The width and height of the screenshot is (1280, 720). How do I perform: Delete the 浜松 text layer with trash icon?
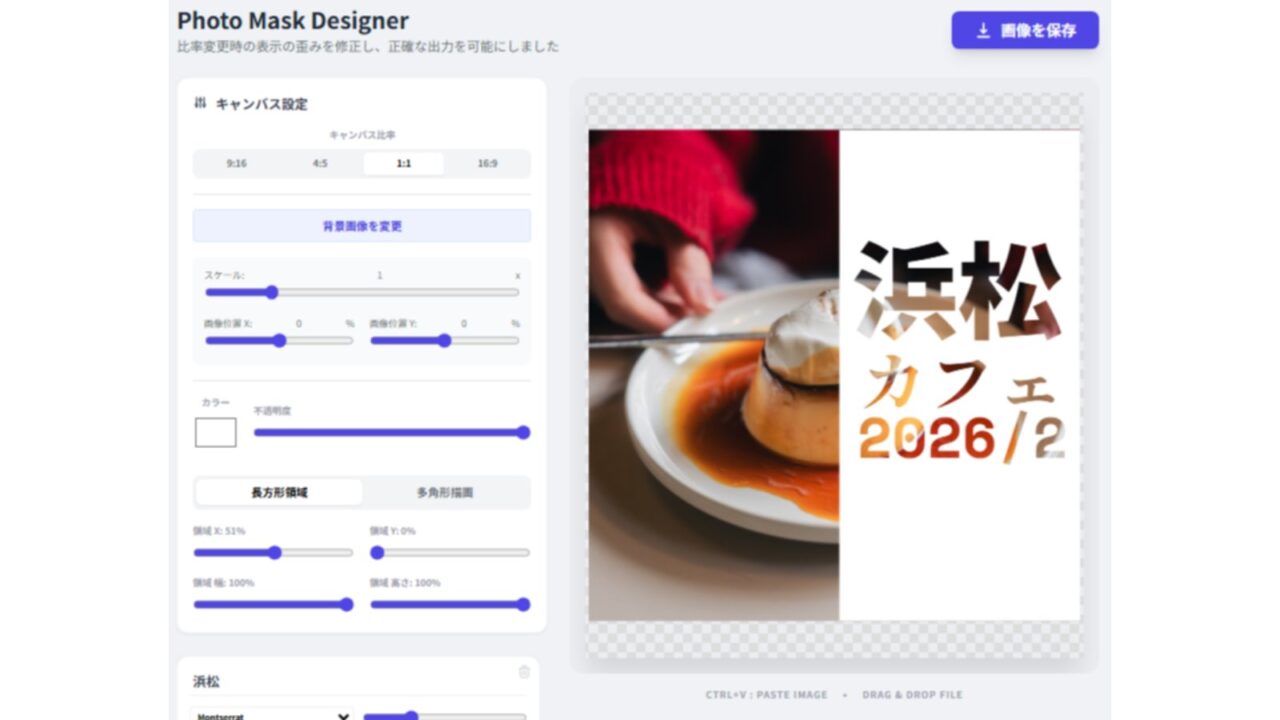tap(524, 672)
